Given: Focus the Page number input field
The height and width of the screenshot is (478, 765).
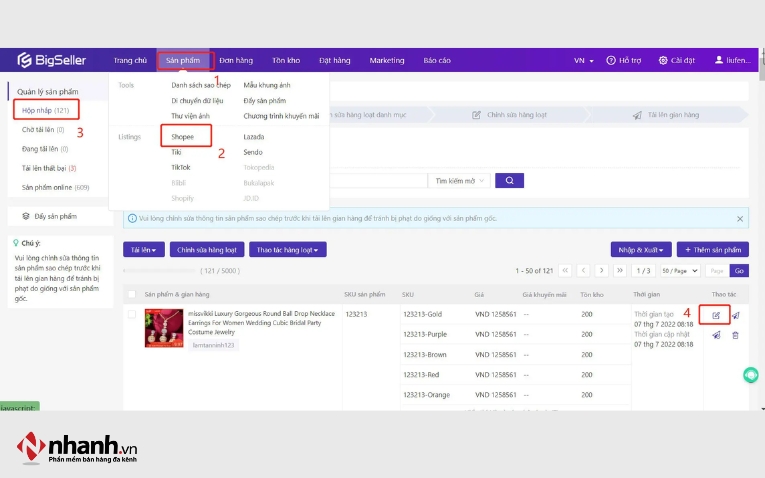Looking at the screenshot, I should coord(717,270).
